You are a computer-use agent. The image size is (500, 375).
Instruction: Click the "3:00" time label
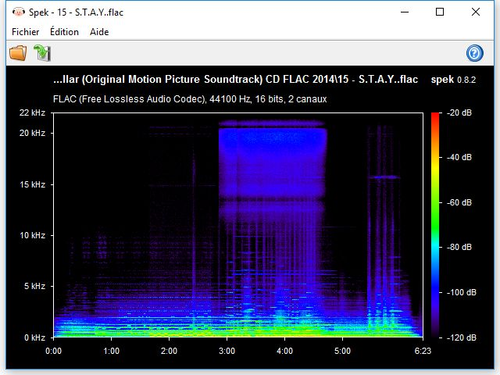(227, 351)
